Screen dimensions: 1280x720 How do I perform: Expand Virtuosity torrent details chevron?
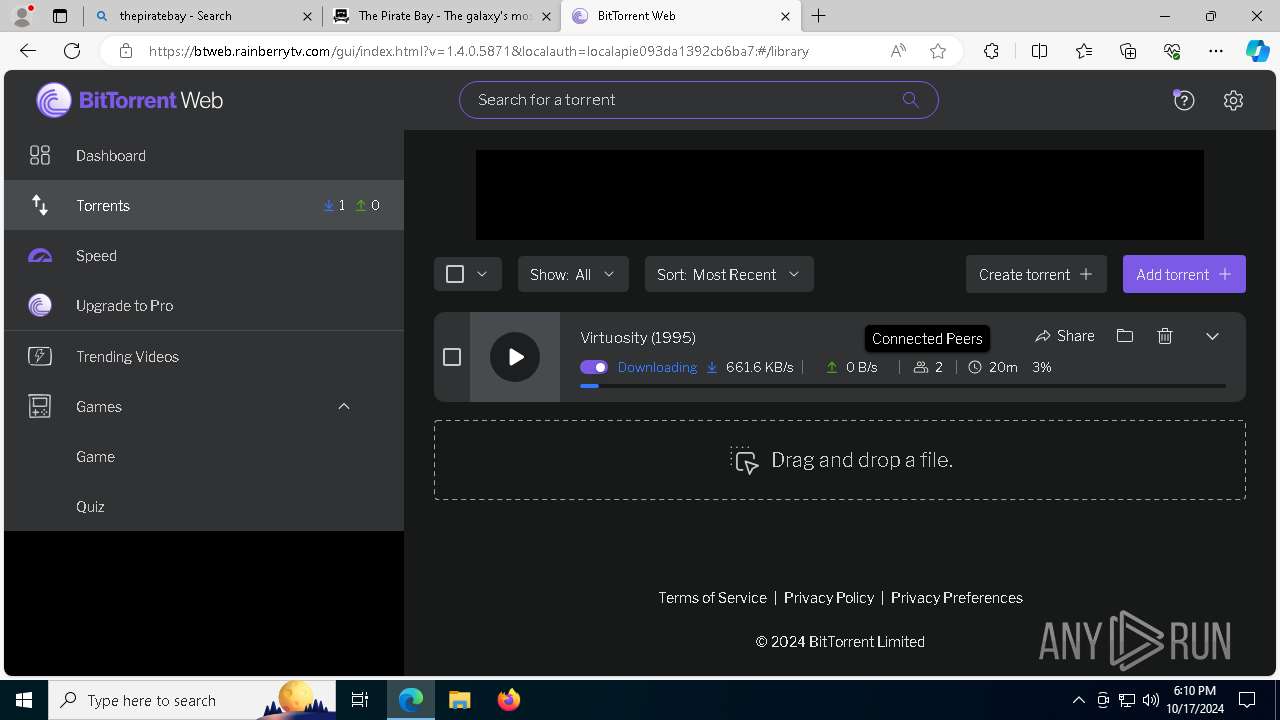pos(1212,336)
